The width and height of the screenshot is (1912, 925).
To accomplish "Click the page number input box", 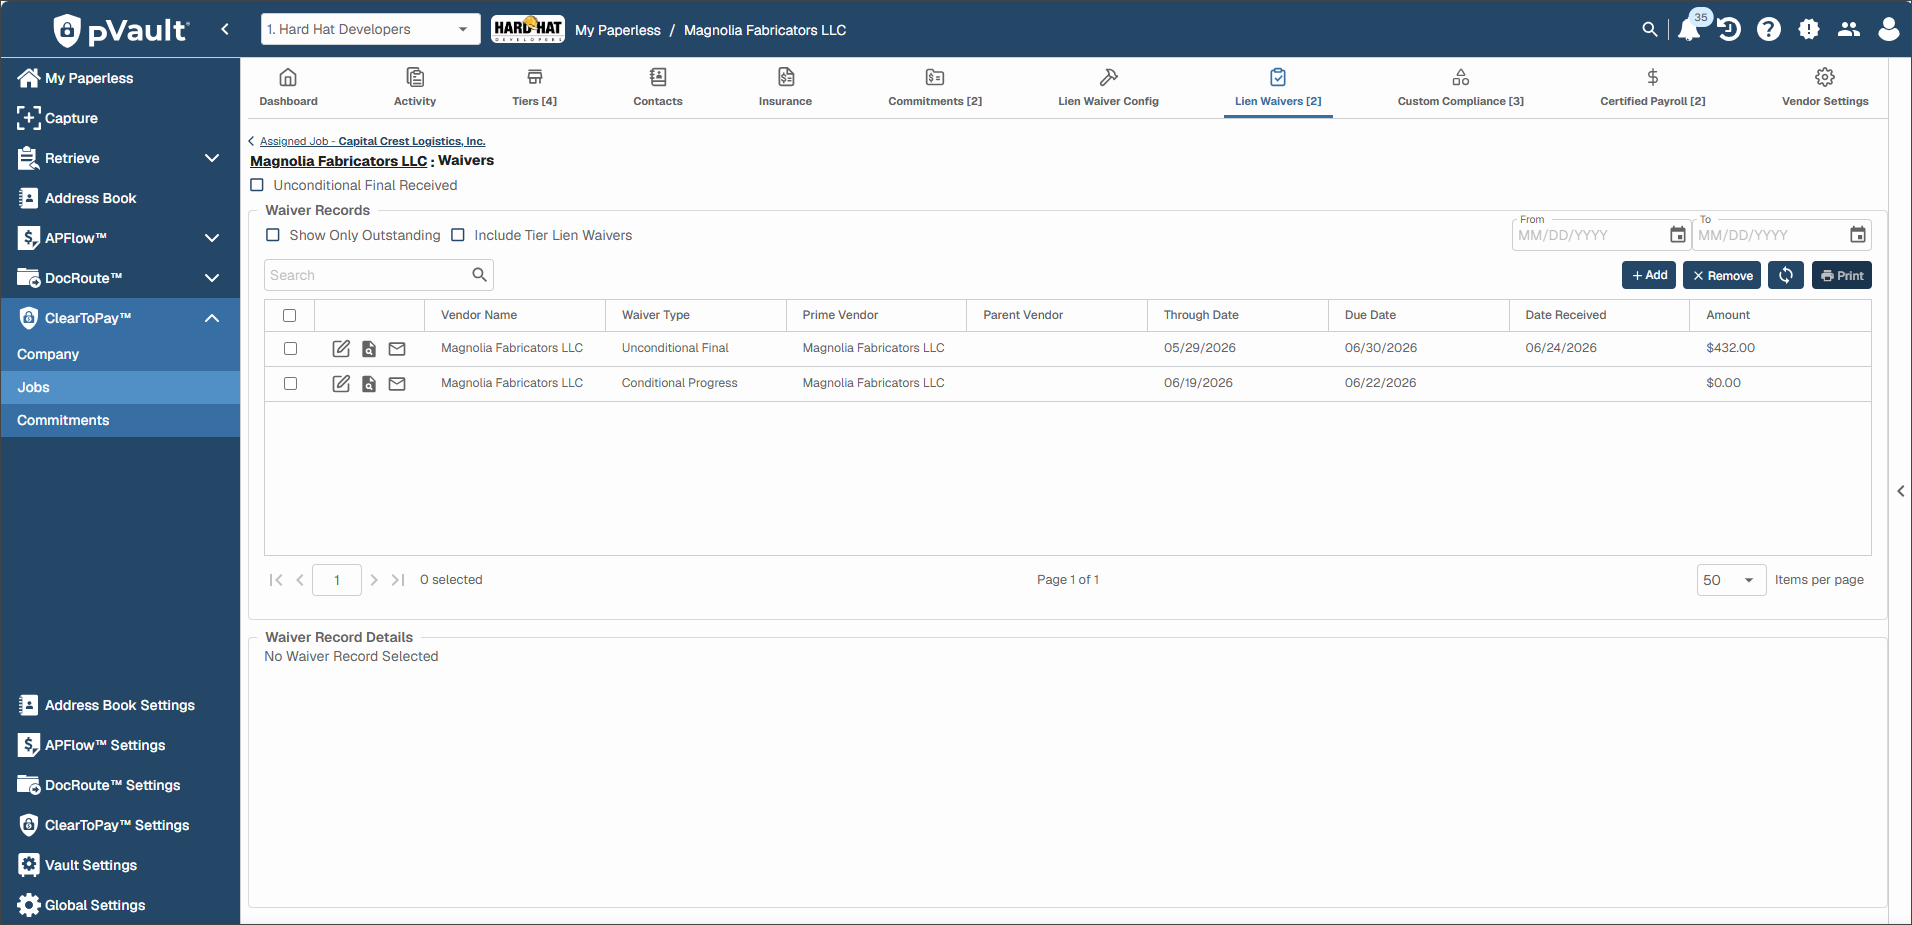I will pyautogui.click(x=337, y=580).
